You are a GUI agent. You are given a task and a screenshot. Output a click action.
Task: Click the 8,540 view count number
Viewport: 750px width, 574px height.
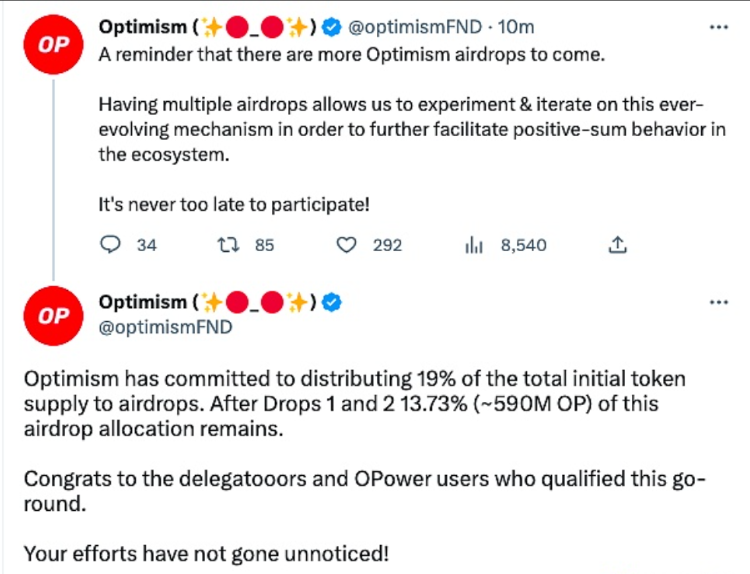pyautogui.click(x=523, y=245)
